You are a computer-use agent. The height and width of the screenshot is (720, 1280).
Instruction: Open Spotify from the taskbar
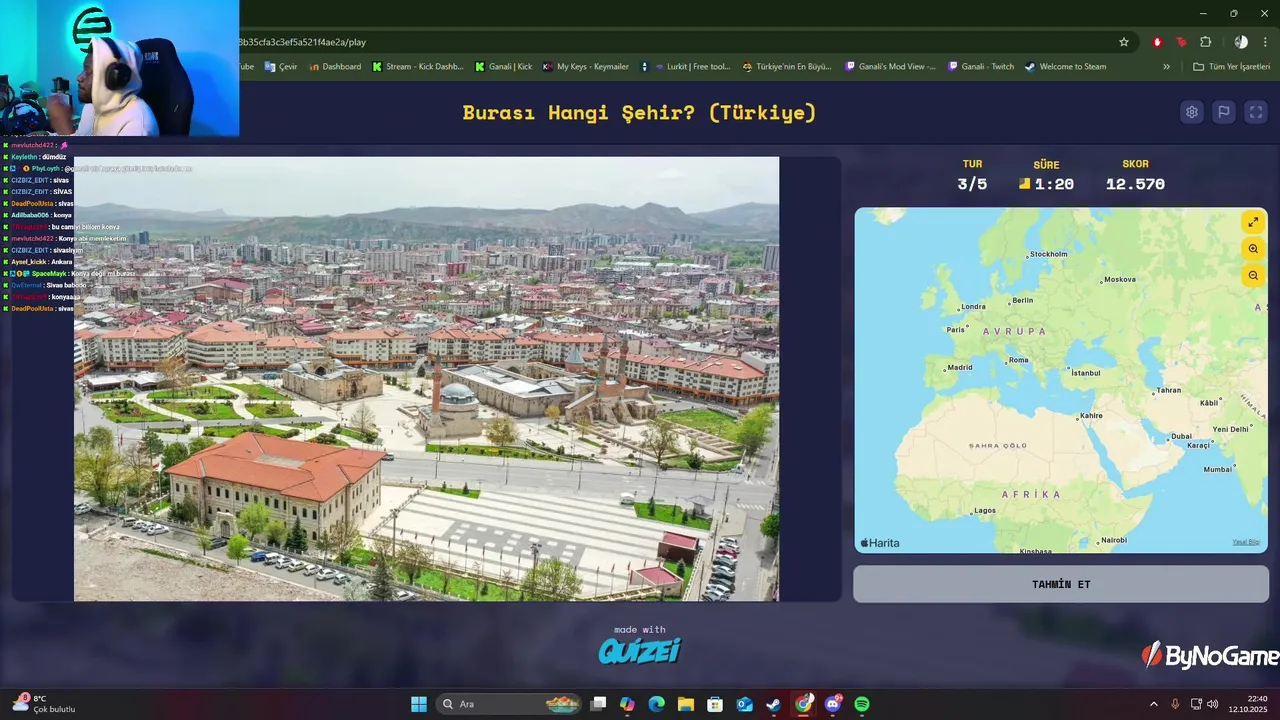(x=862, y=704)
